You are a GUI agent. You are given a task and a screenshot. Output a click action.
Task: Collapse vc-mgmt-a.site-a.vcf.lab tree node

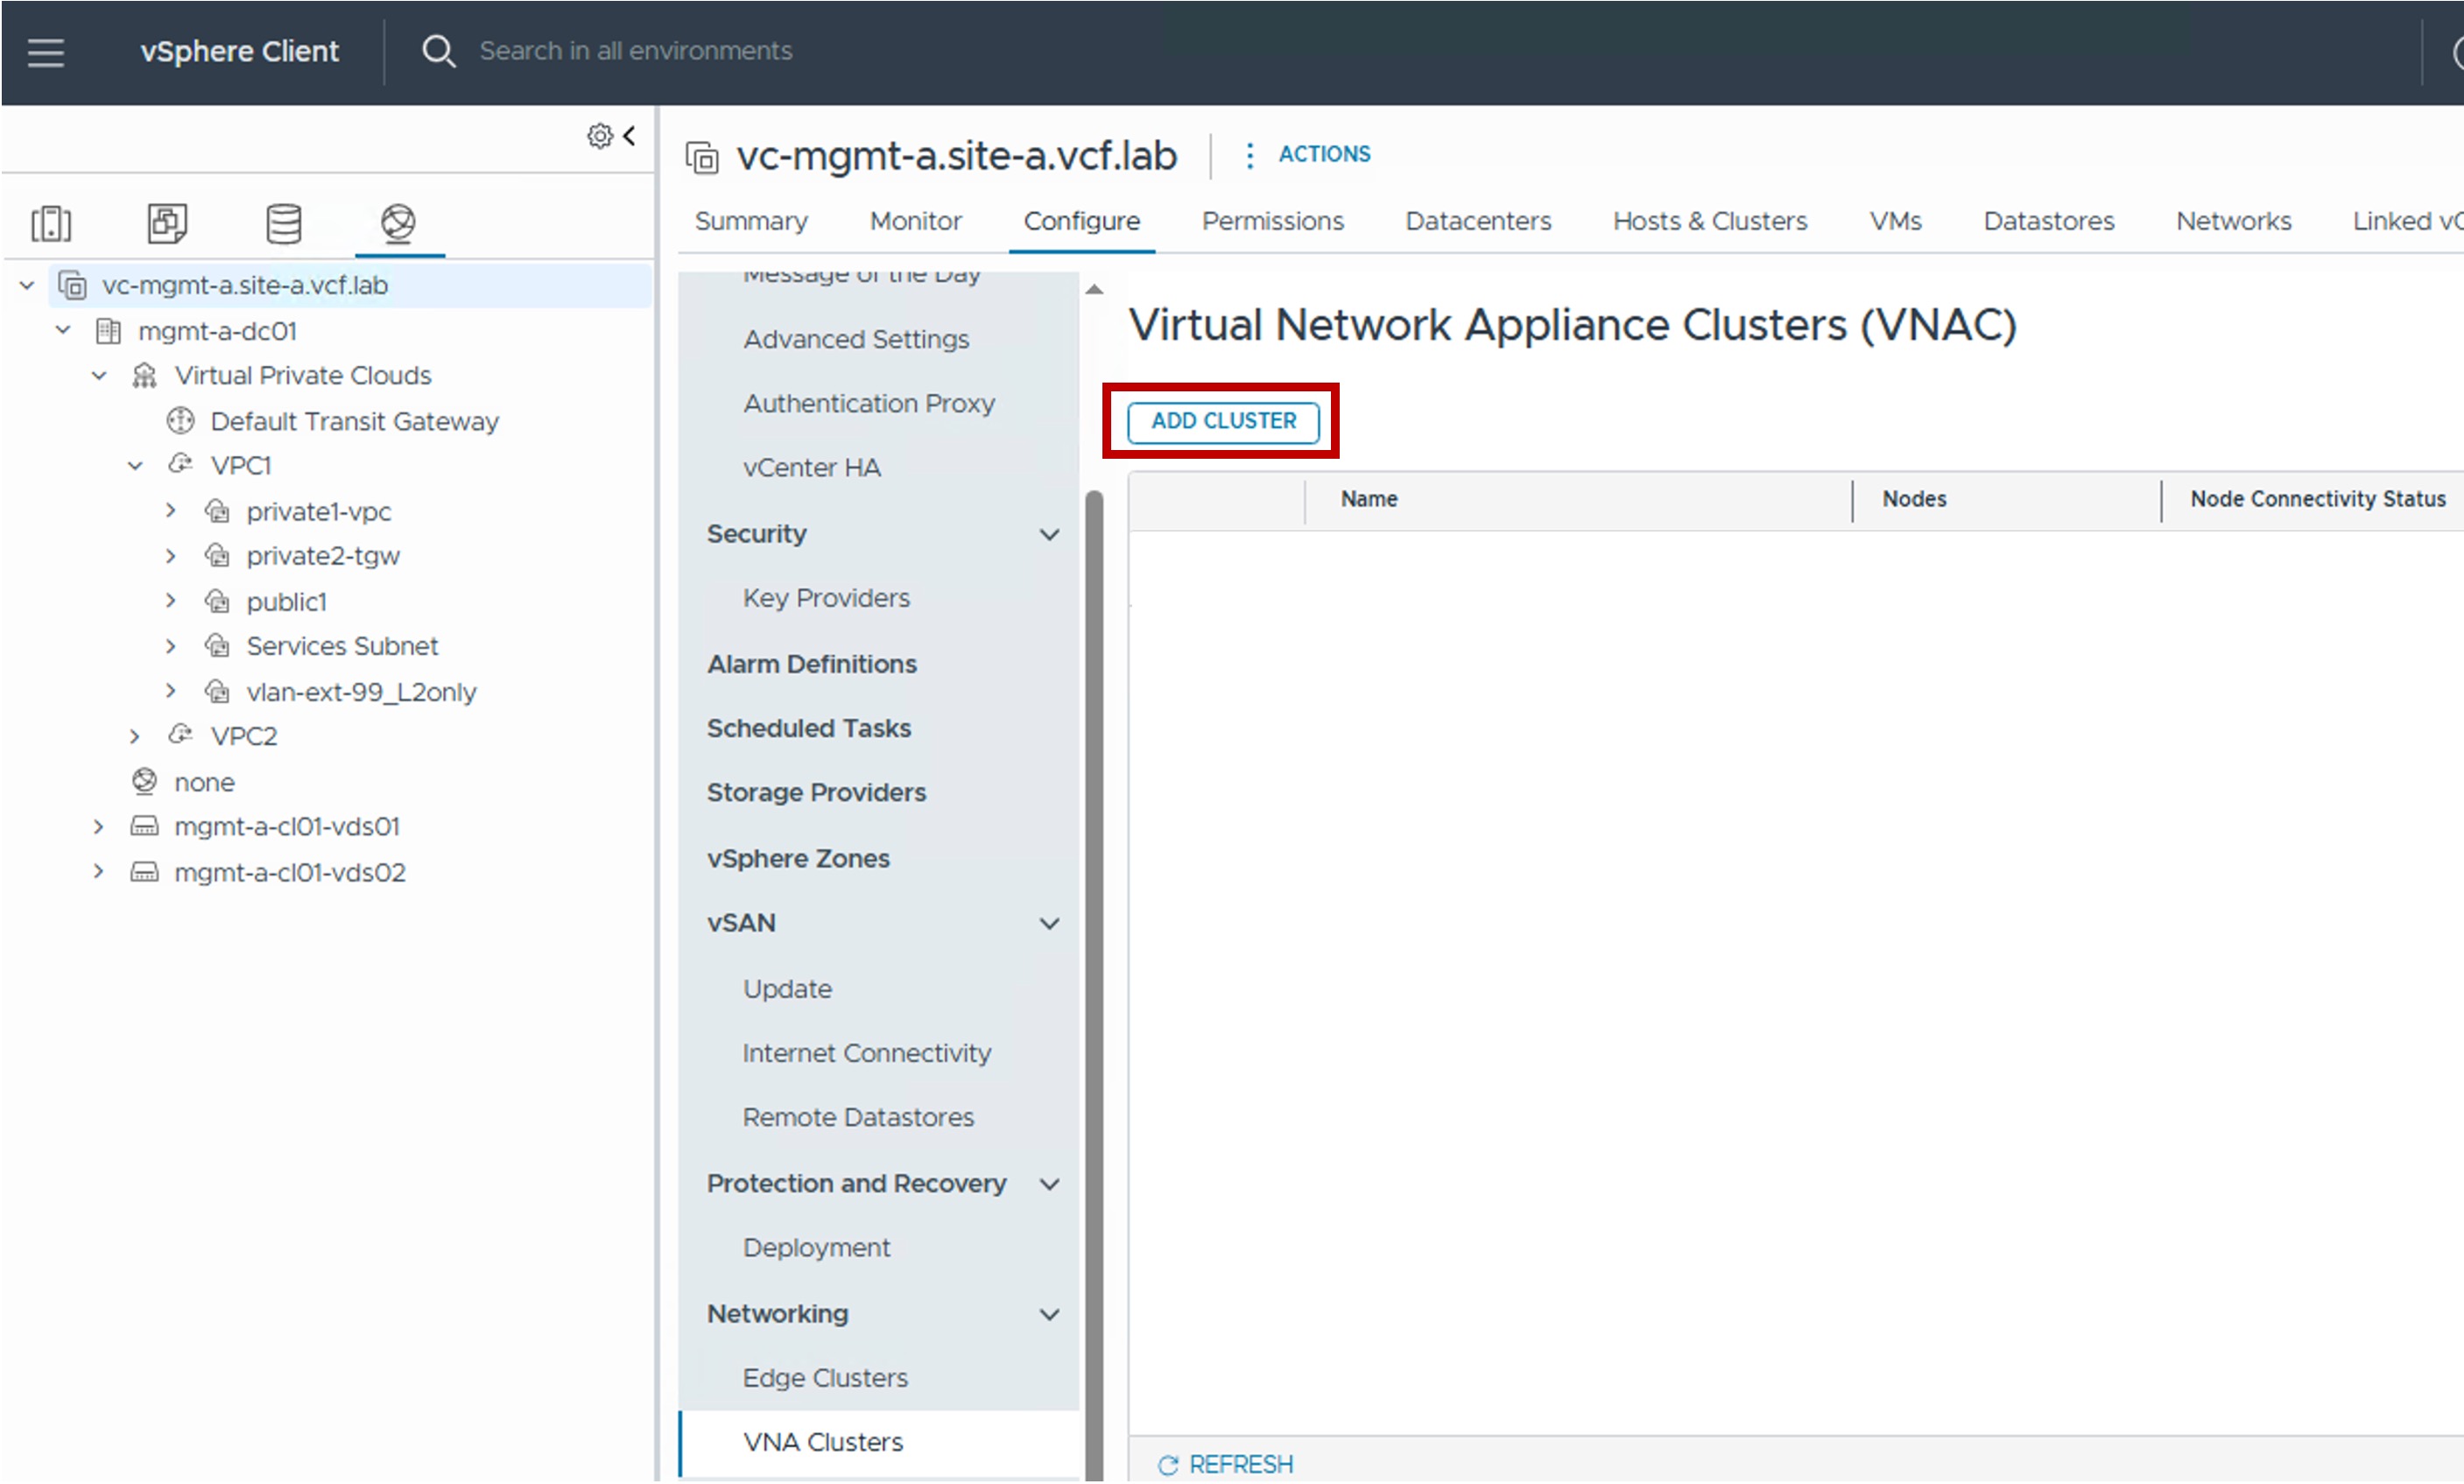point(27,286)
